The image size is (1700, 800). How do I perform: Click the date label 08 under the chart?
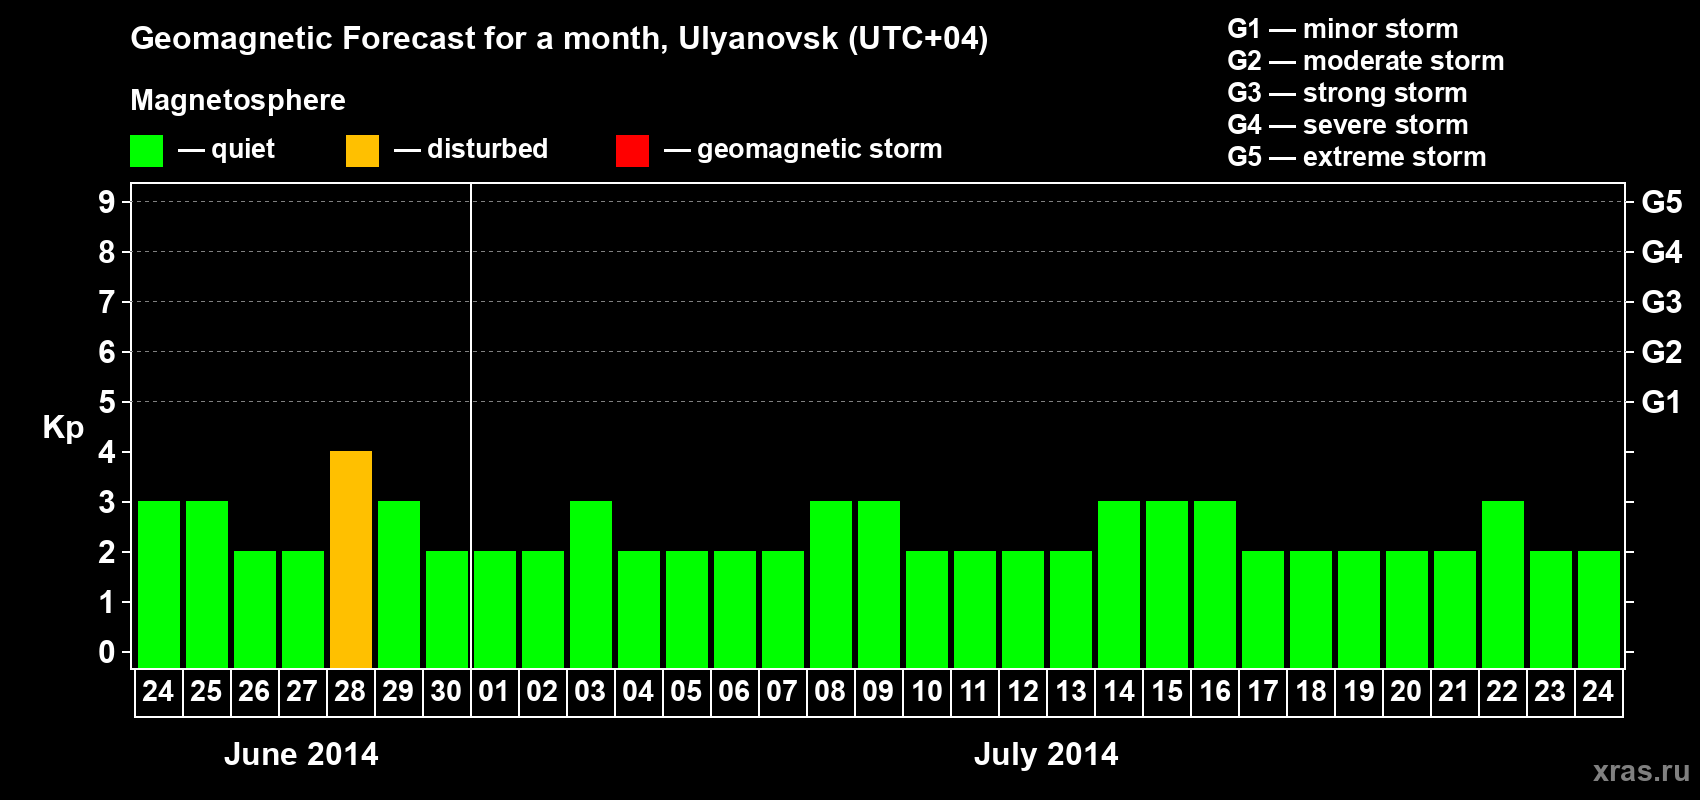click(830, 691)
